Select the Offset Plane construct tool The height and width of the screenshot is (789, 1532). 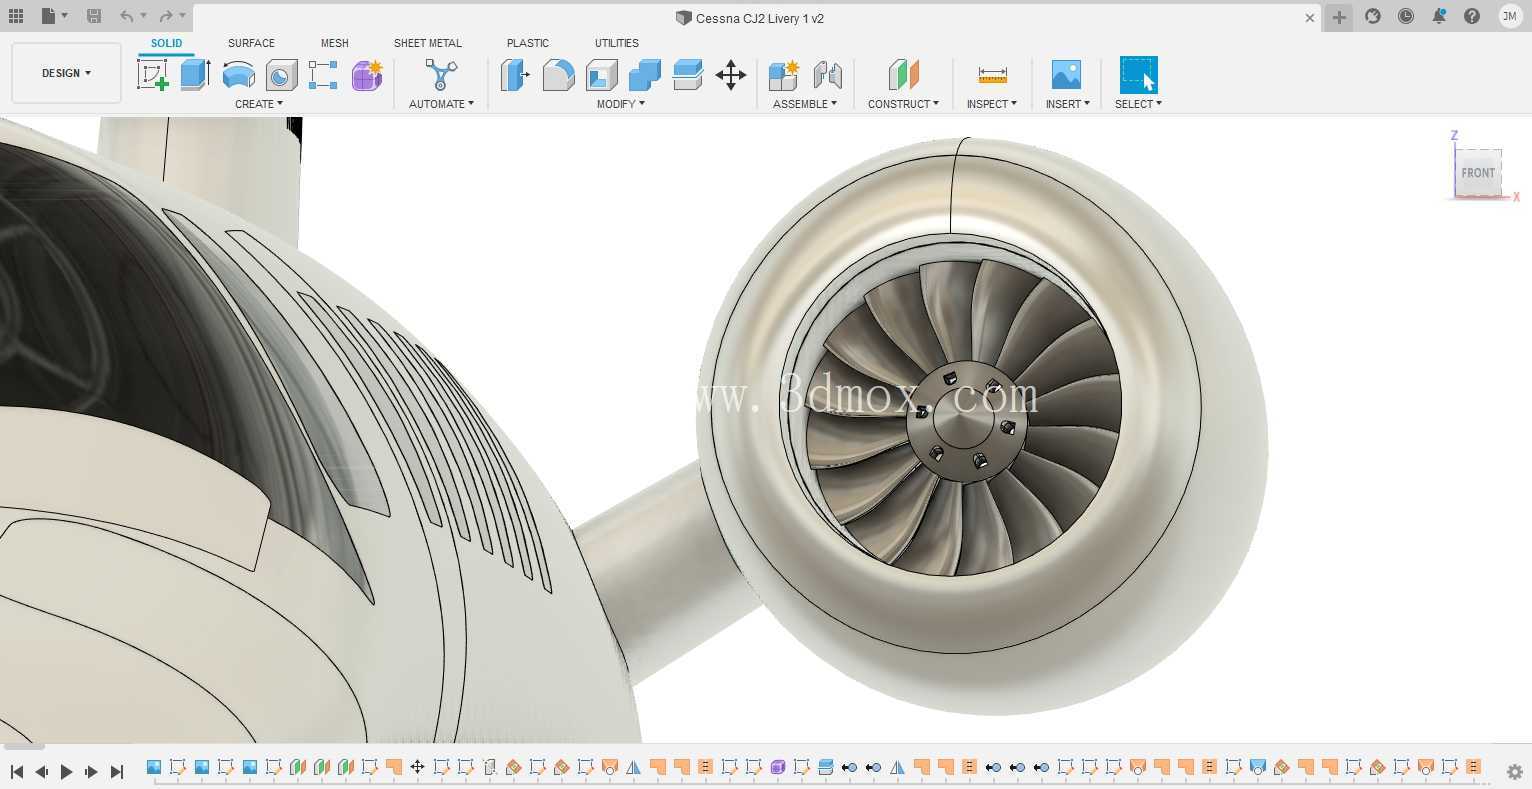903,75
